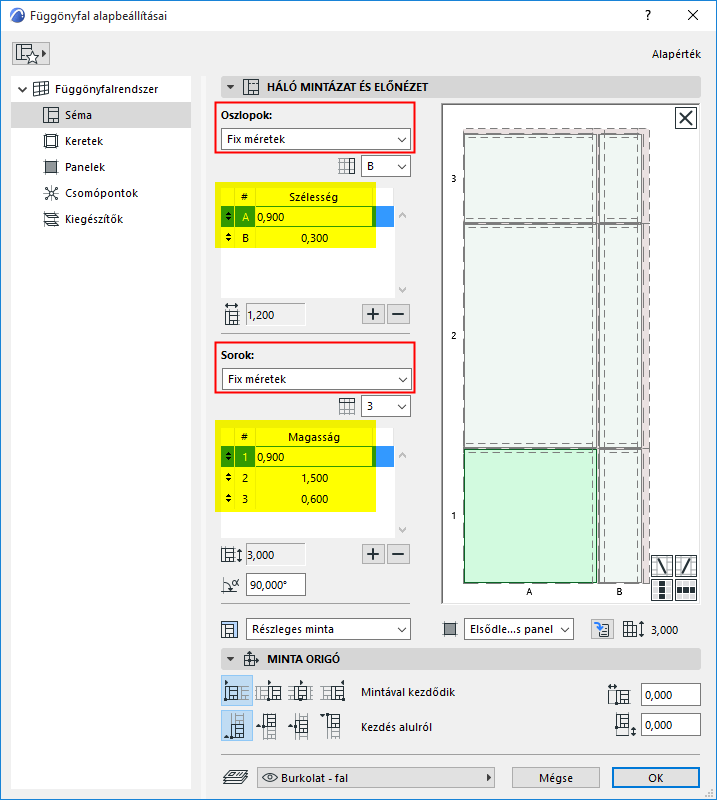The width and height of the screenshot is (717, 800).
Task: Select the Séma page in the tree
Action: pos(101,115)
